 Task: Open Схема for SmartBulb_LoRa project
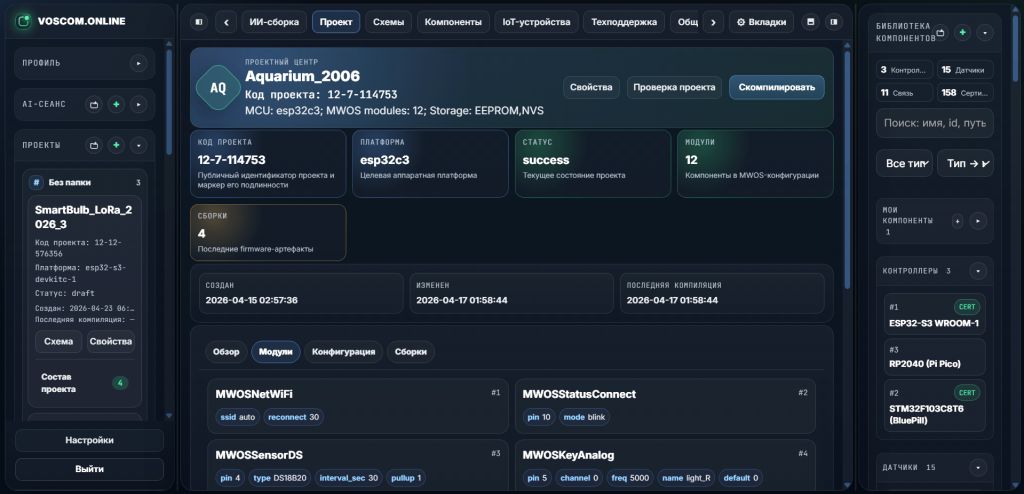pyautogui.click(x=59, y=341)
